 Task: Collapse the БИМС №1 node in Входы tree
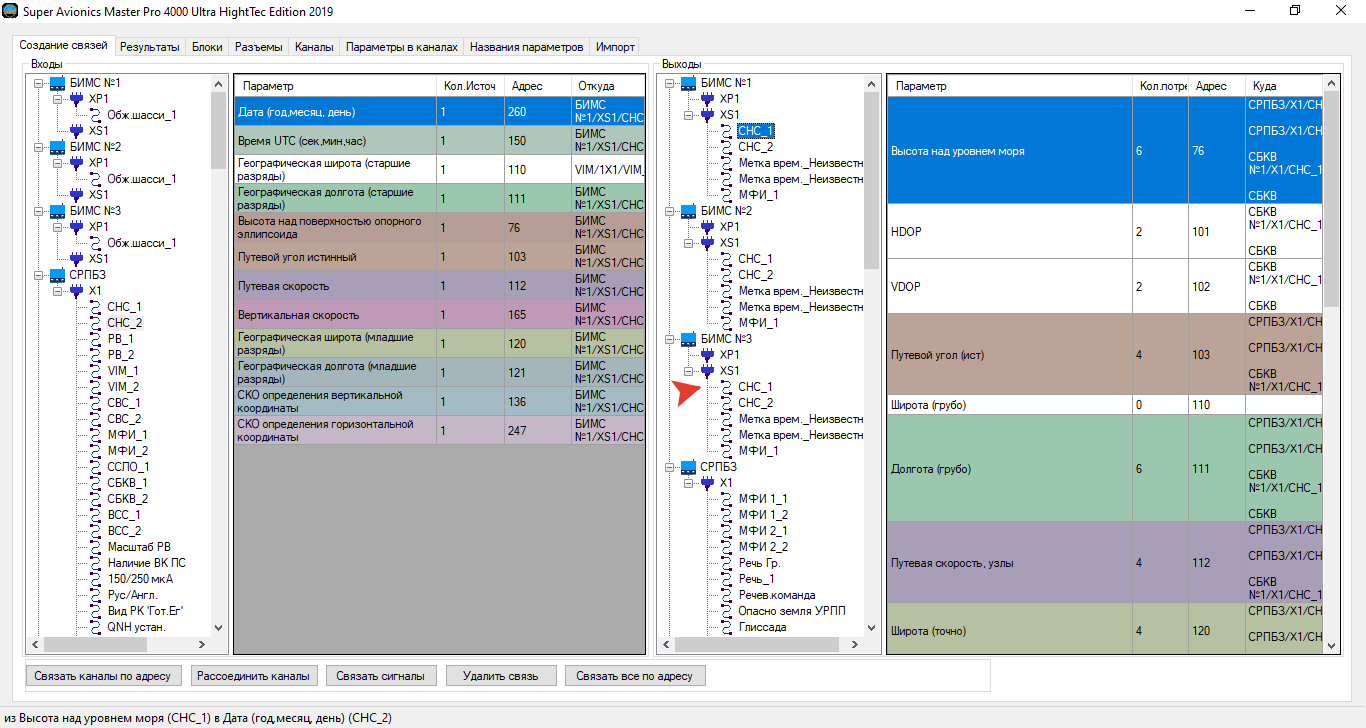pos(39,83)
